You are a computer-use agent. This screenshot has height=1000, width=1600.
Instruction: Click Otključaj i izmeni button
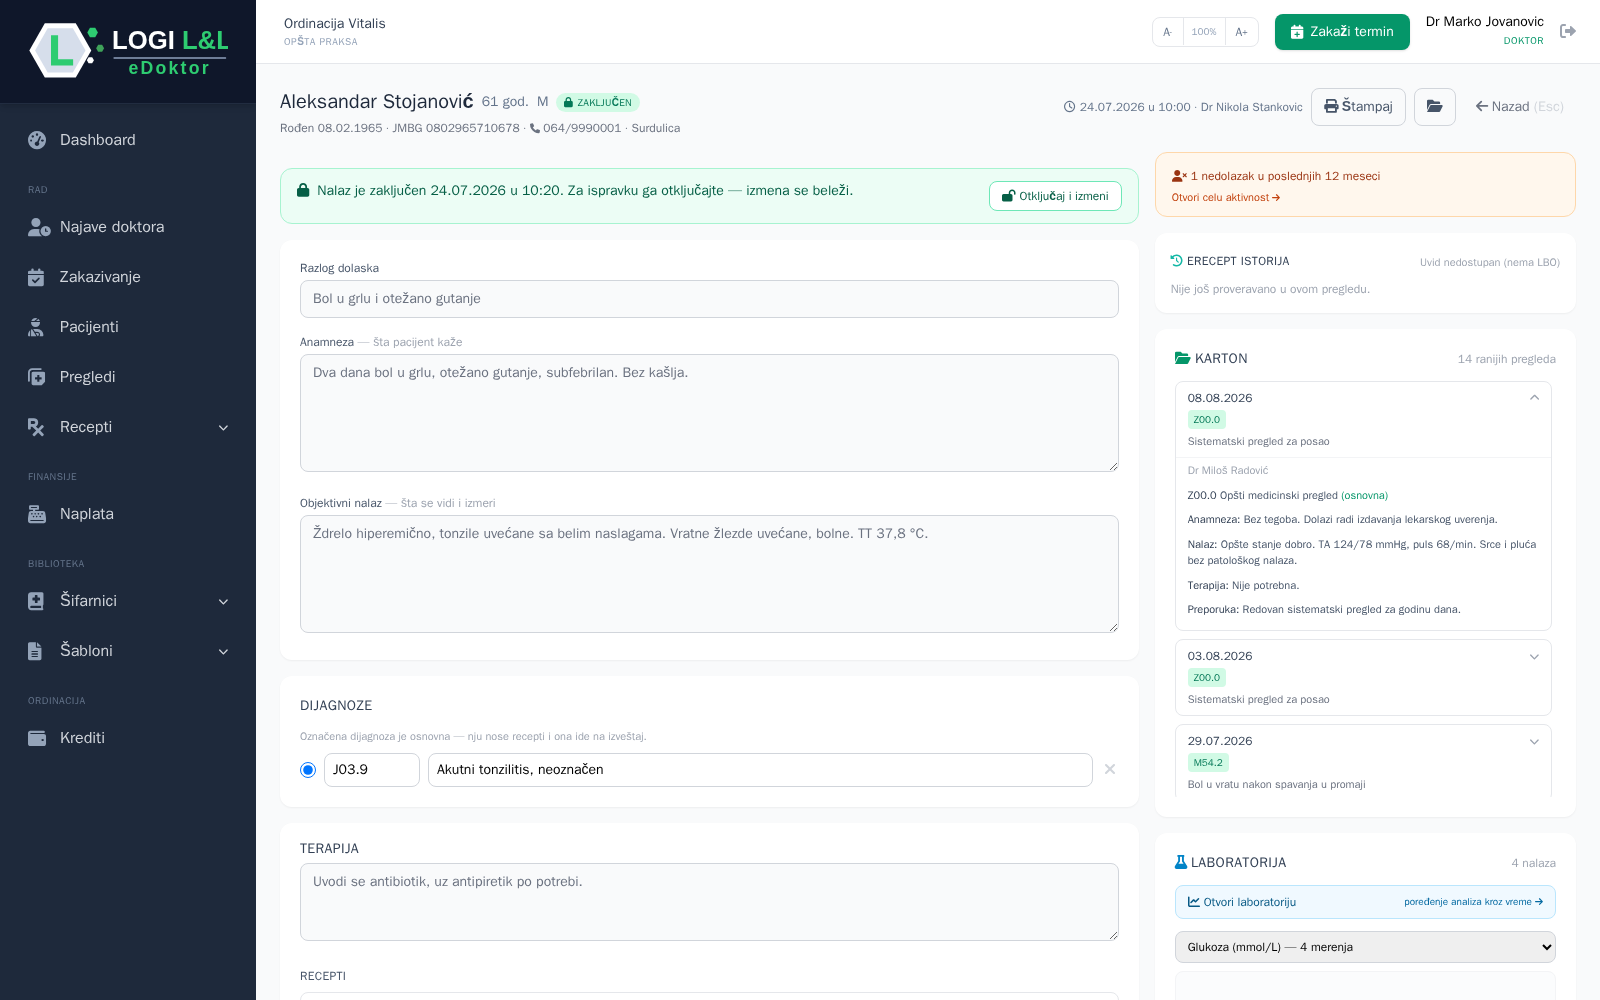[1055, 196]
